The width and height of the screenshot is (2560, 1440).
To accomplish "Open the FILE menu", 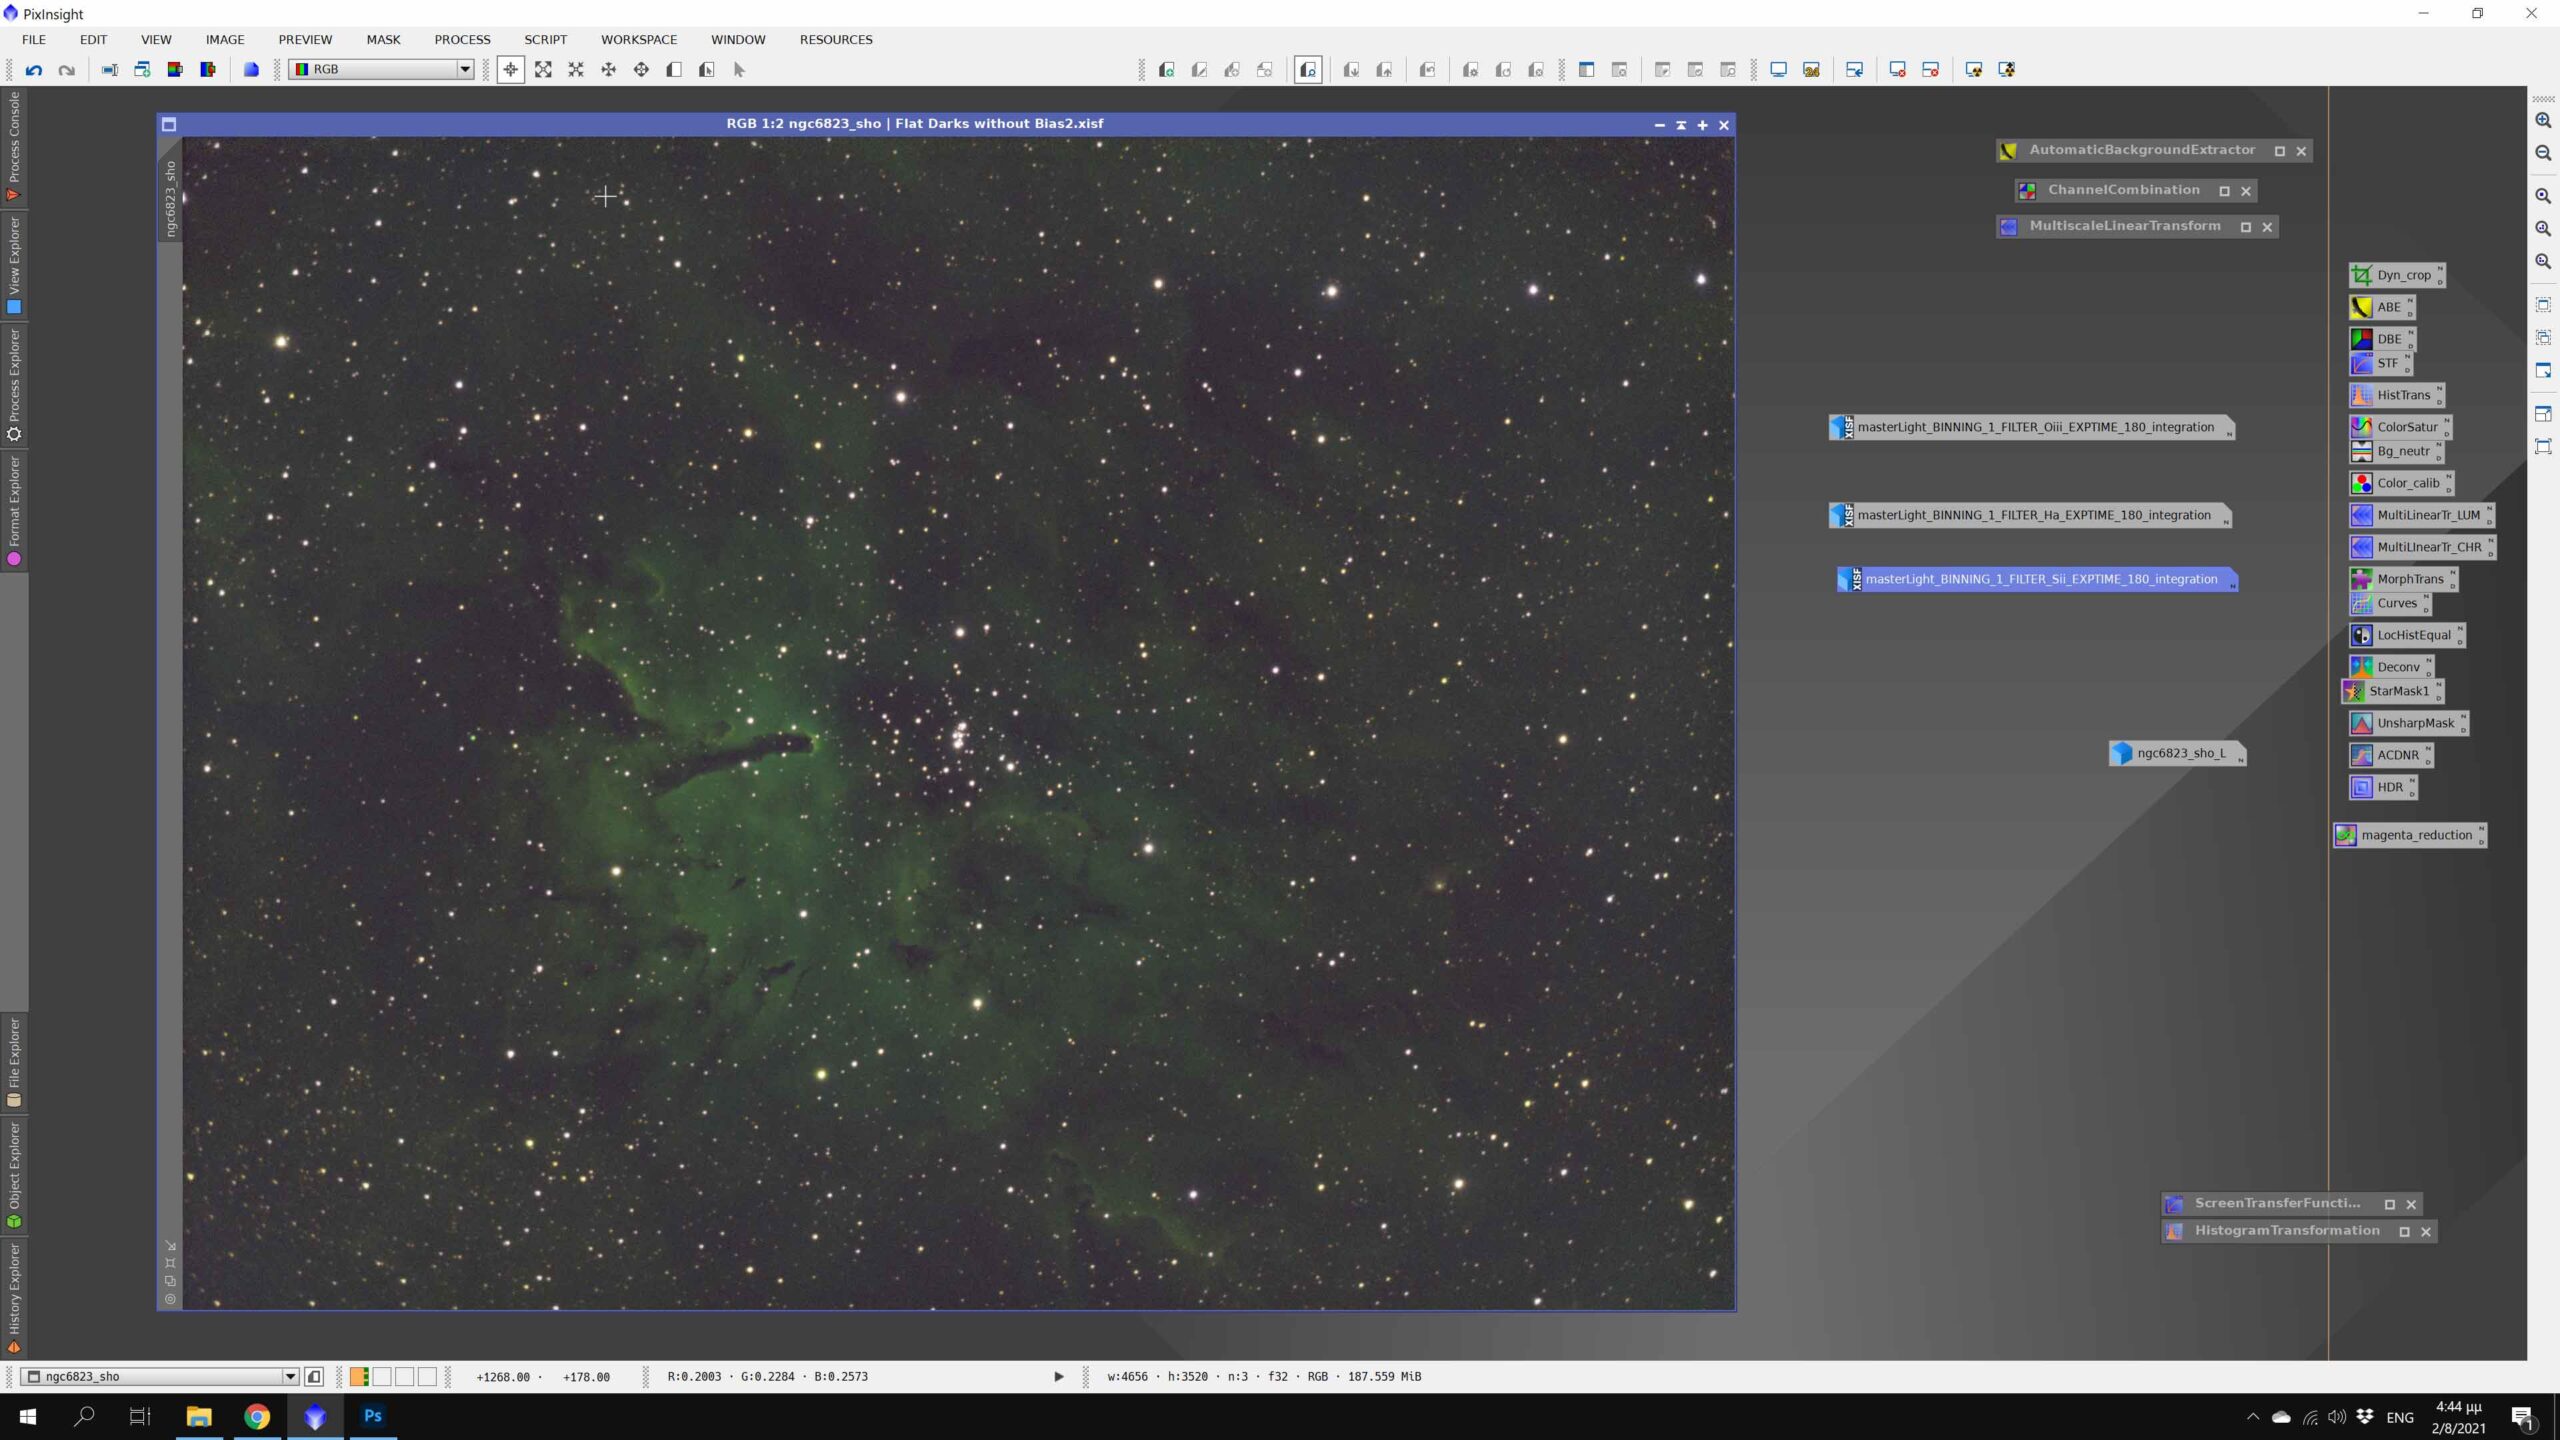I will [x=34, y=40].
